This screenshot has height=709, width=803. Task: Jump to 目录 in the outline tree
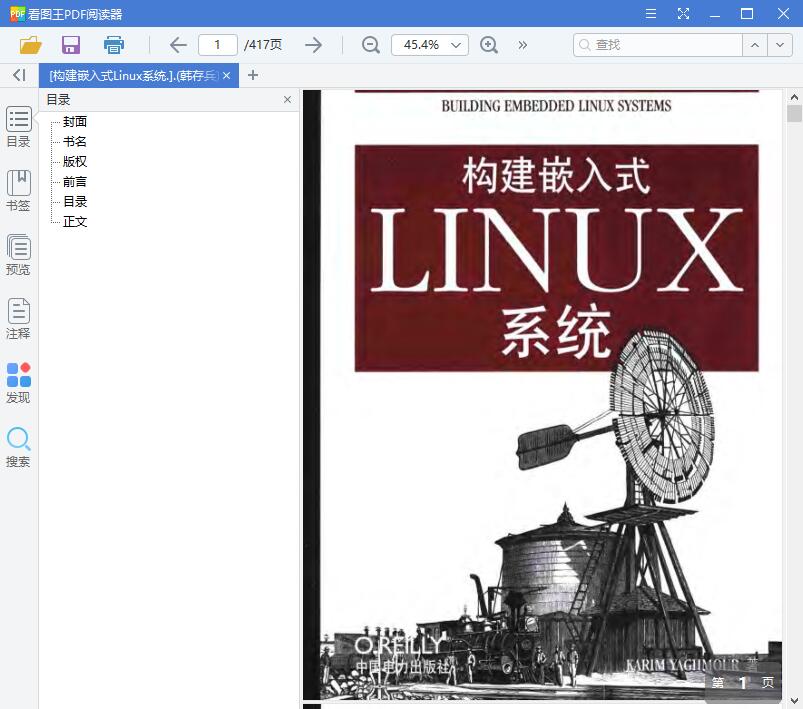75,201
